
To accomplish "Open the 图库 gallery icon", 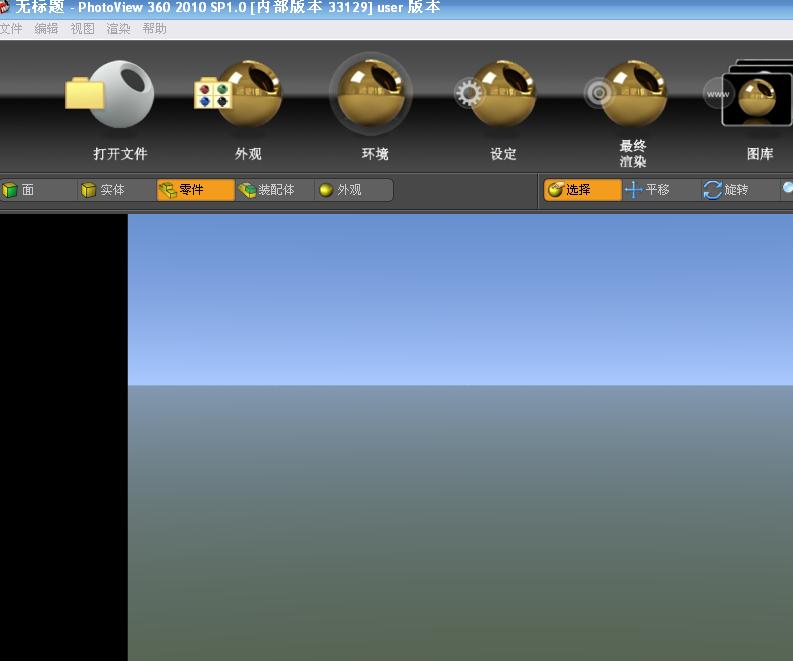I will [748, 94].
